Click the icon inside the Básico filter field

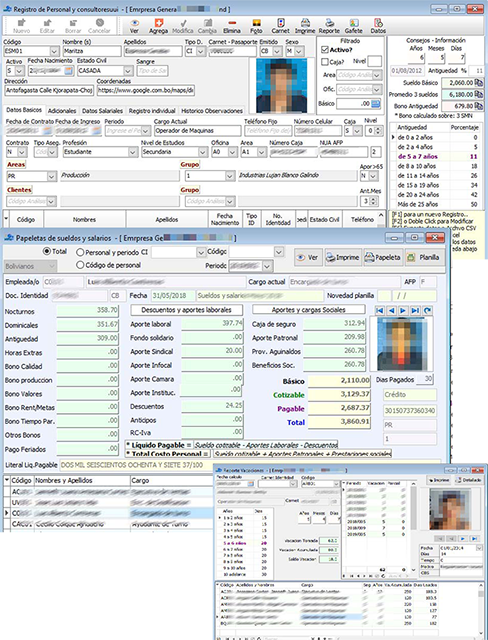pyautogui.click(x=376, y=104)
